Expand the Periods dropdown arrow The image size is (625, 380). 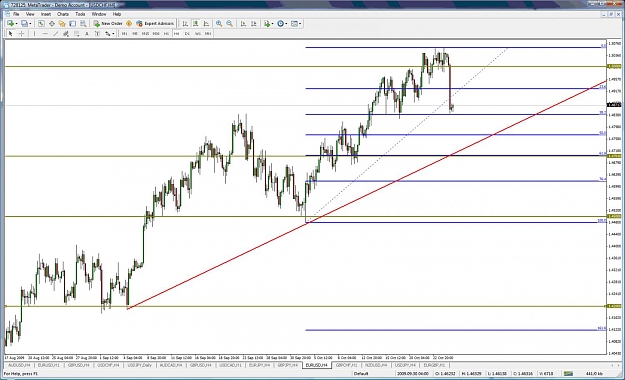(286, 24)
